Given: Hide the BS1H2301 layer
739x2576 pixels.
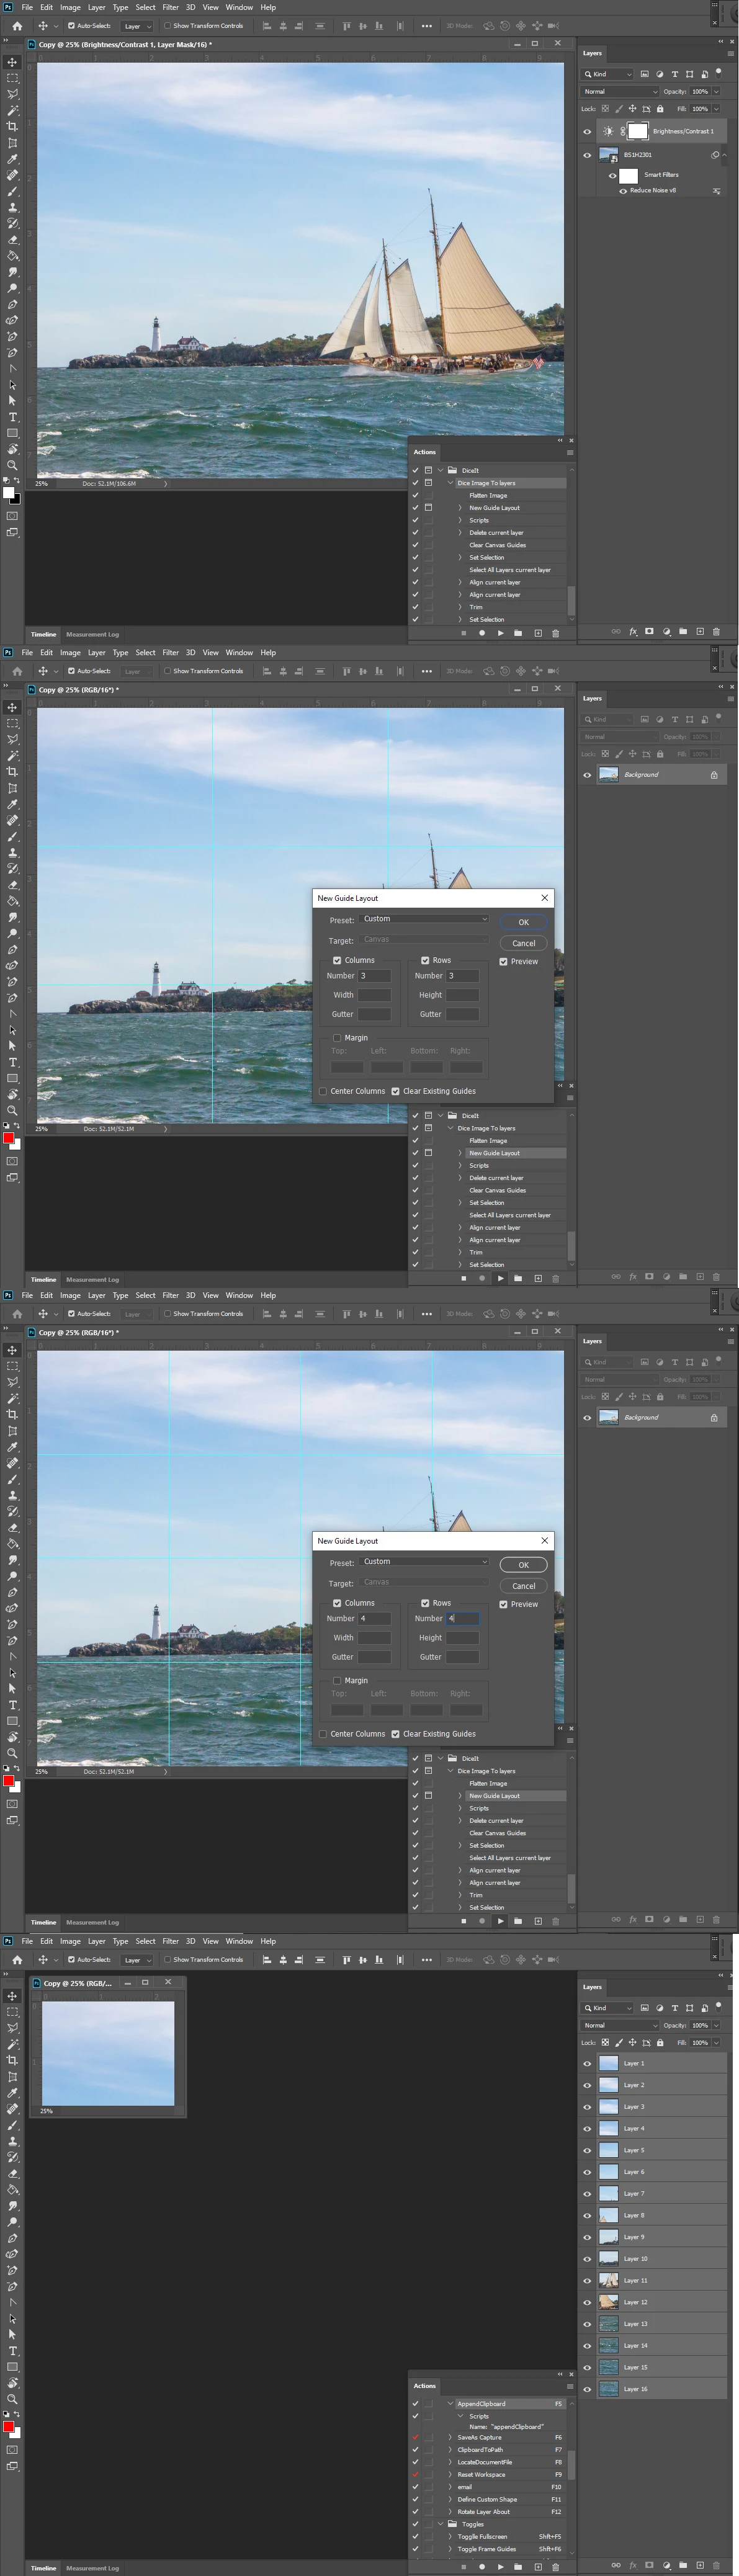Looking at the screenshot, I should click(587, 155).
